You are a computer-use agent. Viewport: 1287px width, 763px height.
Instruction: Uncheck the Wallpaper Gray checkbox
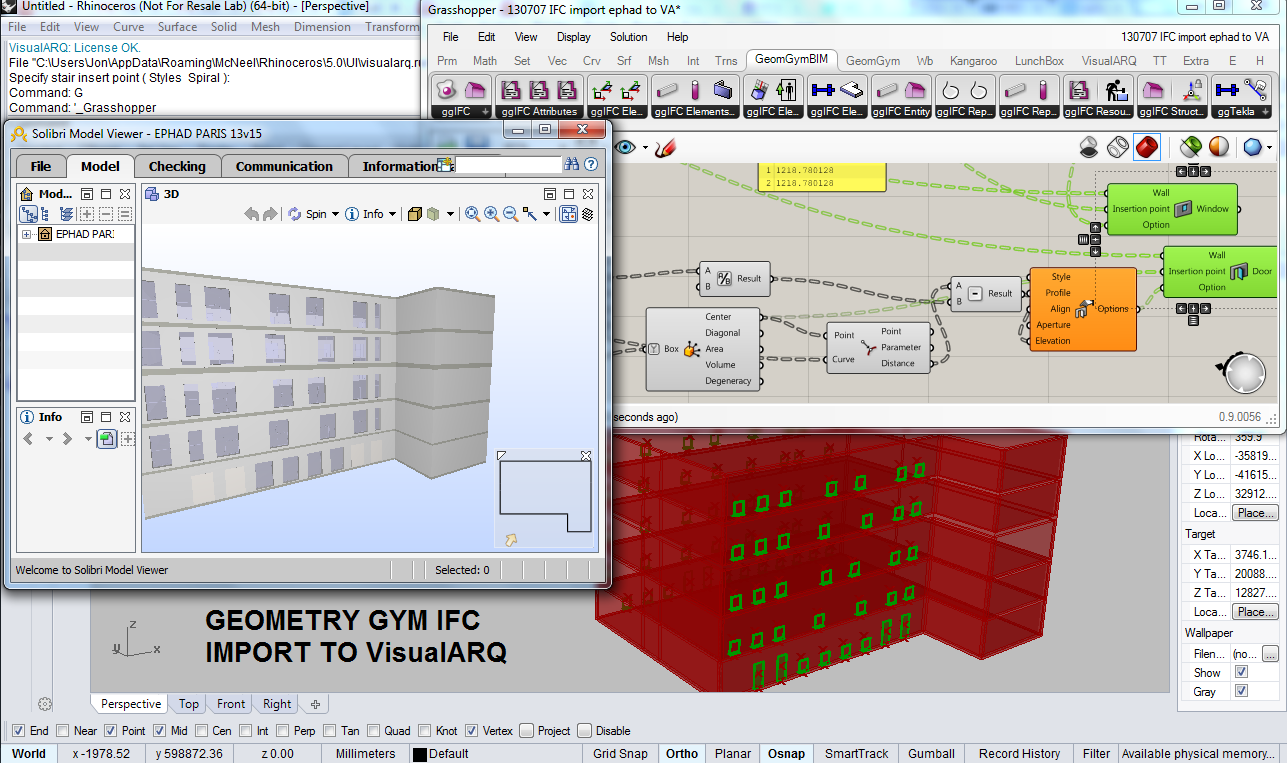[1241, 691]
